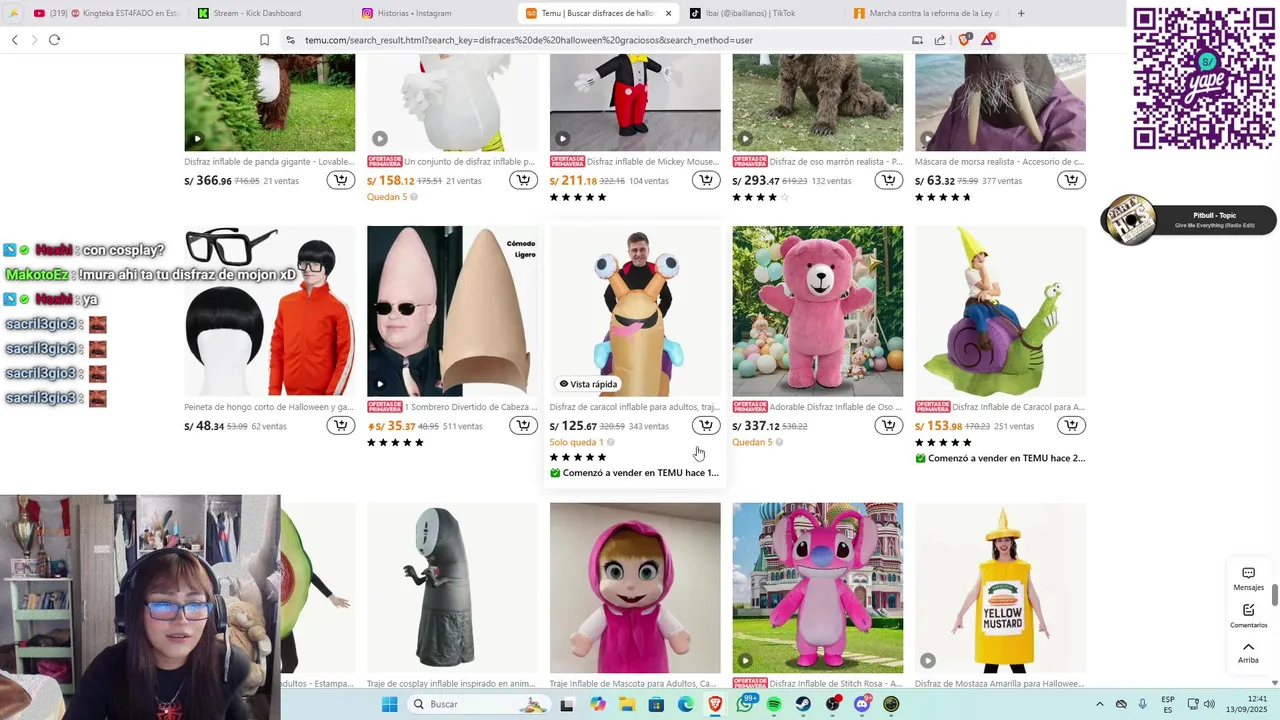Open Discord from the taskbar

click(x=862, y=704)
